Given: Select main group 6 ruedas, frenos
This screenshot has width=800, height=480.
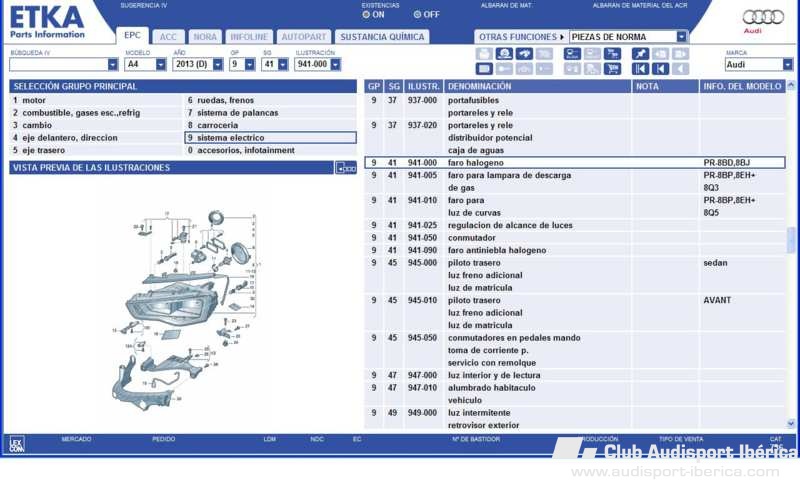Looking at the screenshot, I should click(x=270, y=100).
